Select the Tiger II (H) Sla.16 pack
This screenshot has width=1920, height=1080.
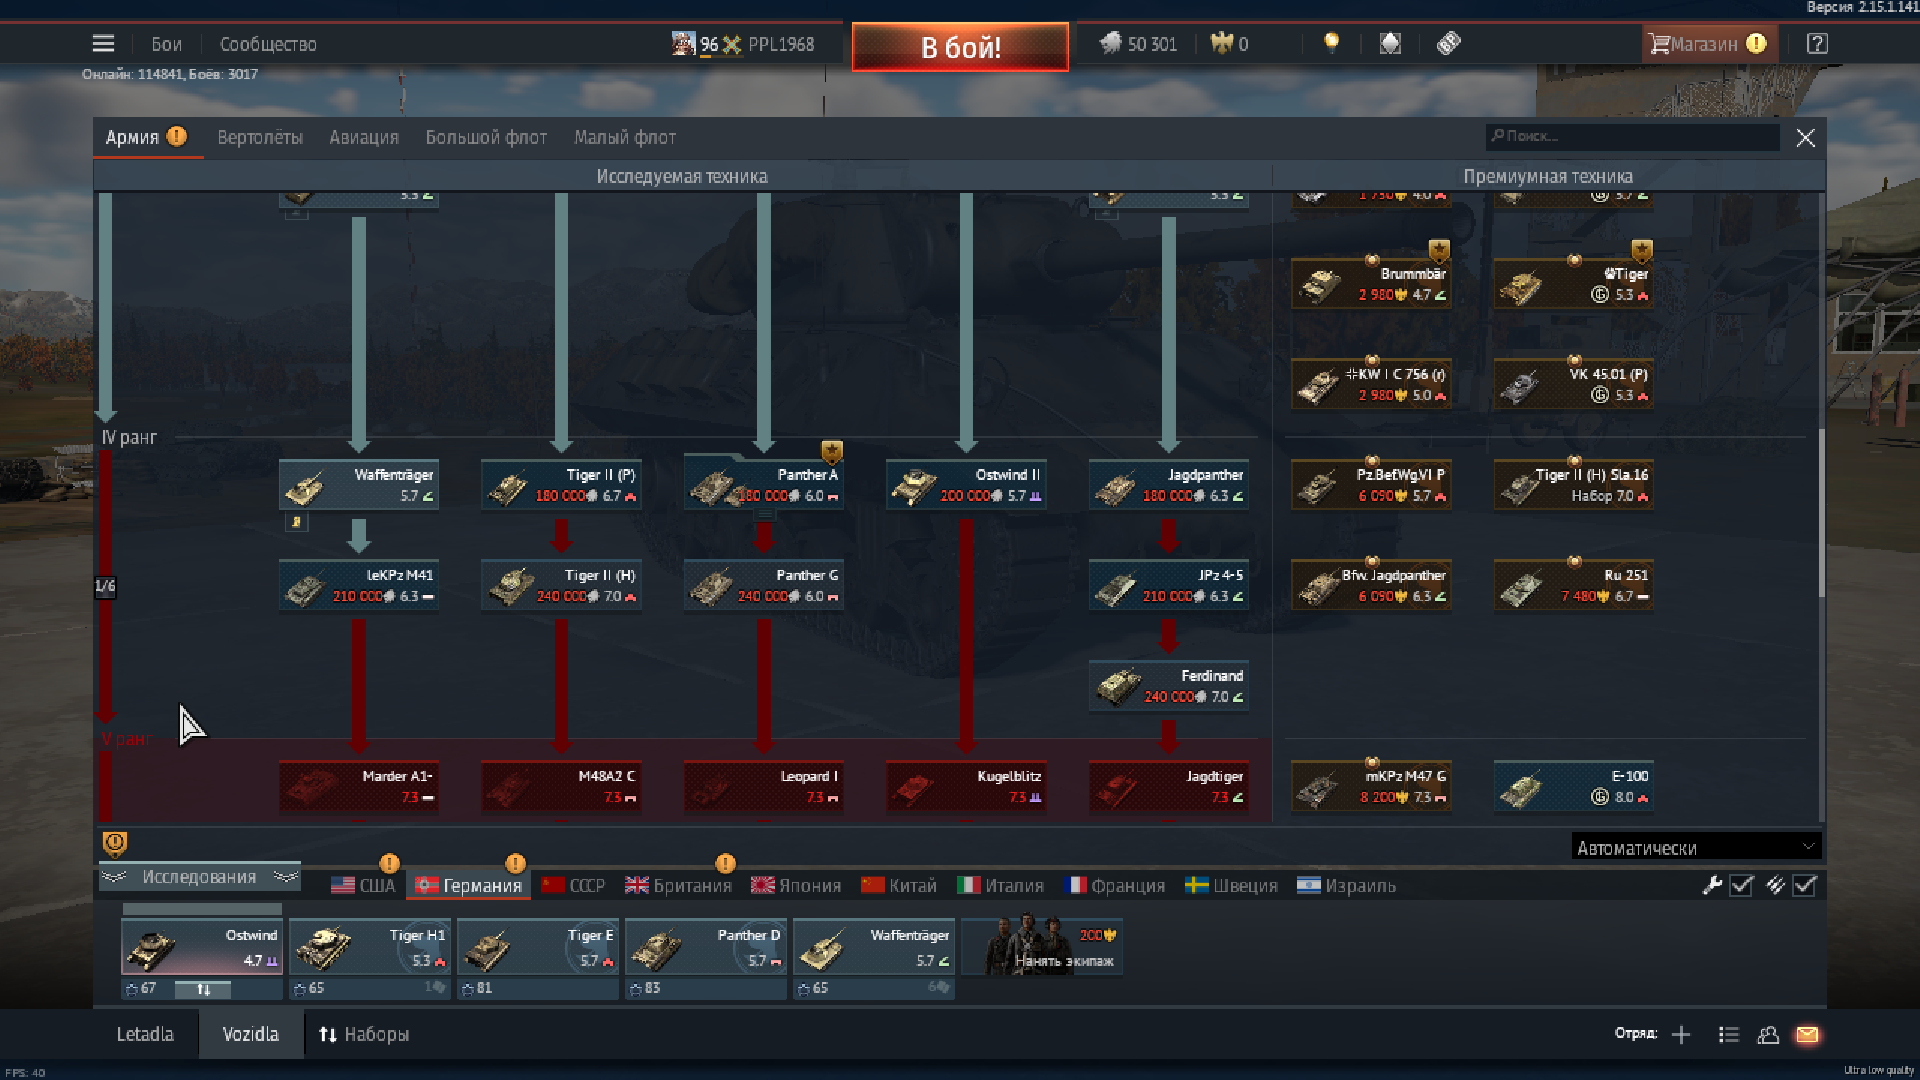pyautogui.click(x=1573, y=485)
